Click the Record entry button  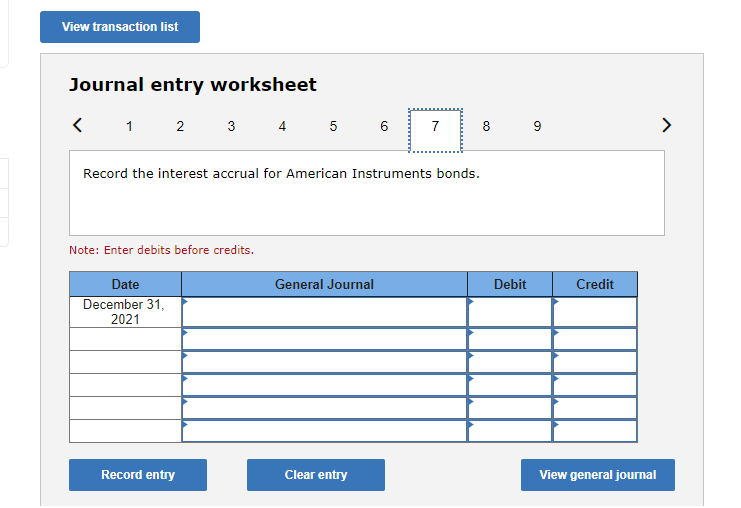138,475
